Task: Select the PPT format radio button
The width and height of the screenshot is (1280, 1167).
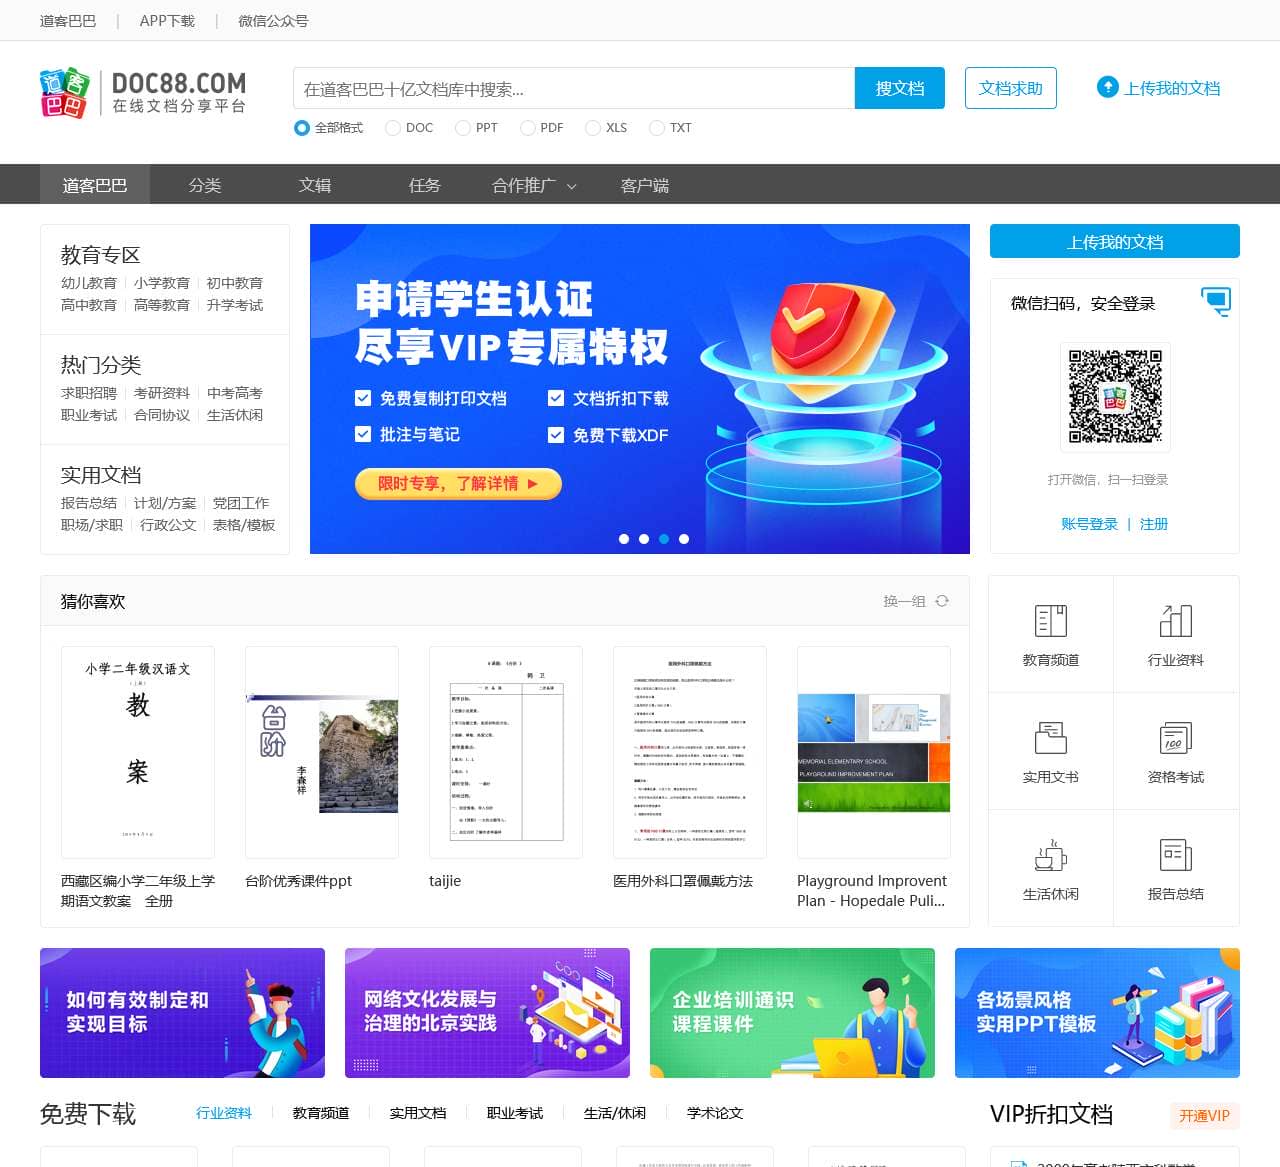Action: point(463,128)
